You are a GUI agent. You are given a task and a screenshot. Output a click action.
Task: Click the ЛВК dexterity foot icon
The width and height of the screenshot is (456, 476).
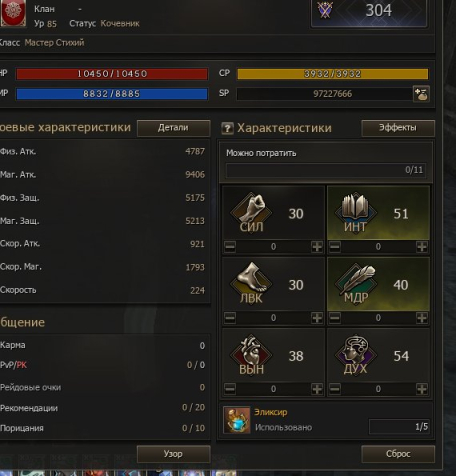pyautogui.click(x=252, y=283)
